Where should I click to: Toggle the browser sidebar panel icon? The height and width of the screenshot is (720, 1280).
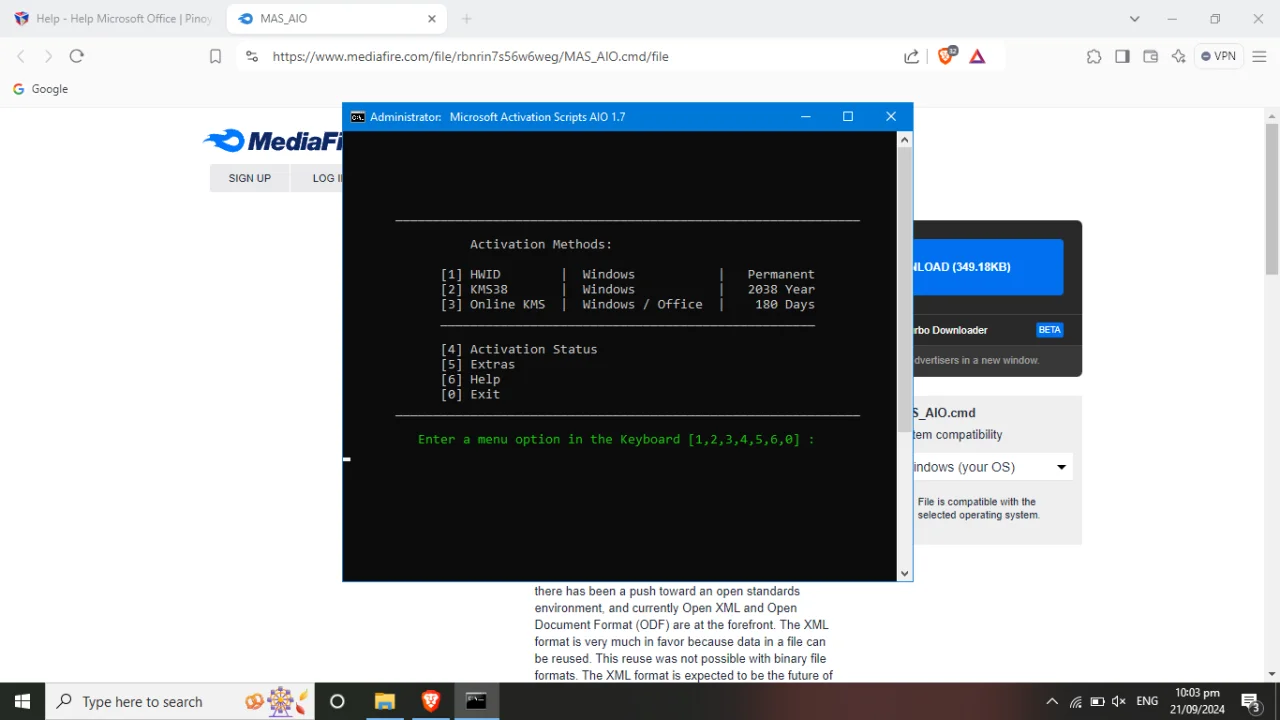pos(1122,57)
